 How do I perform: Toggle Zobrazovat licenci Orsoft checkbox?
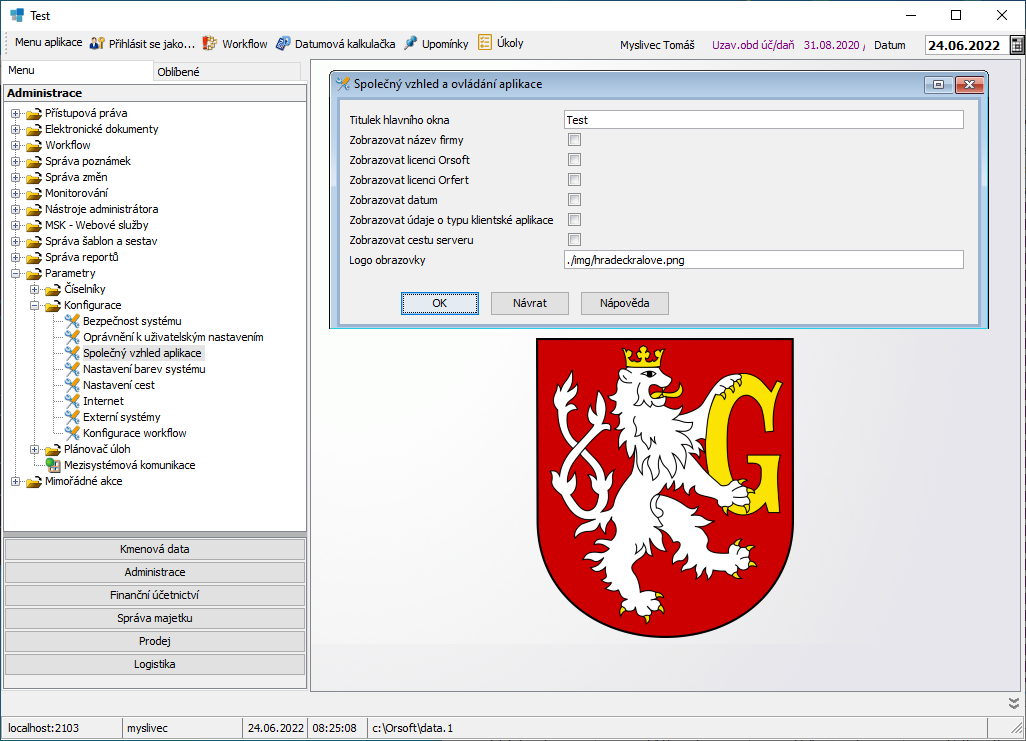click(x=575, y=160)
